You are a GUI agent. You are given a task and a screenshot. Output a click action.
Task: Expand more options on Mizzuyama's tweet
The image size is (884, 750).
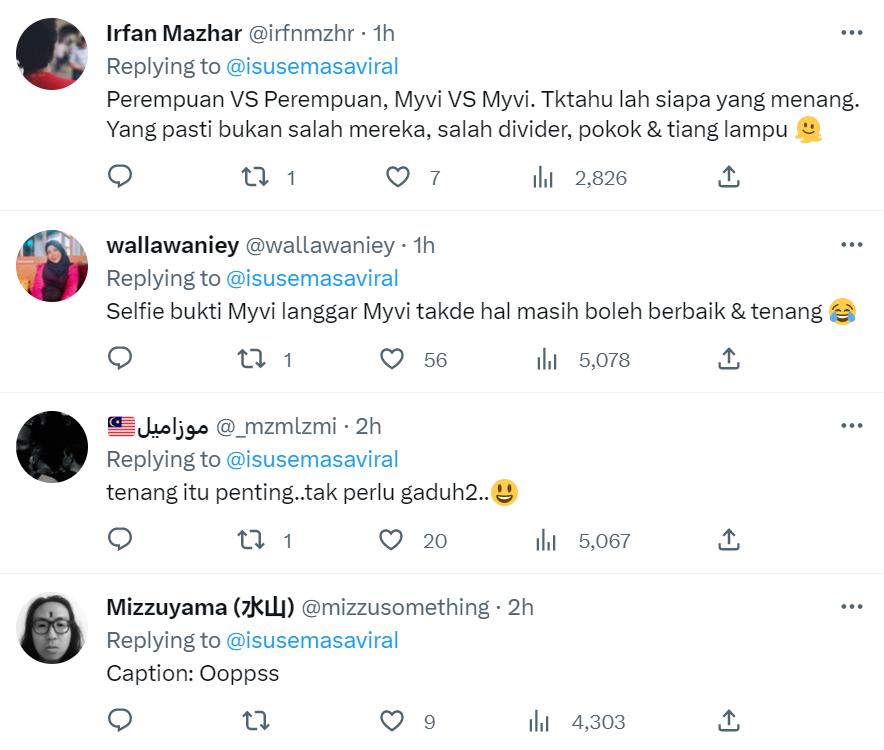(x=851, y=606)
